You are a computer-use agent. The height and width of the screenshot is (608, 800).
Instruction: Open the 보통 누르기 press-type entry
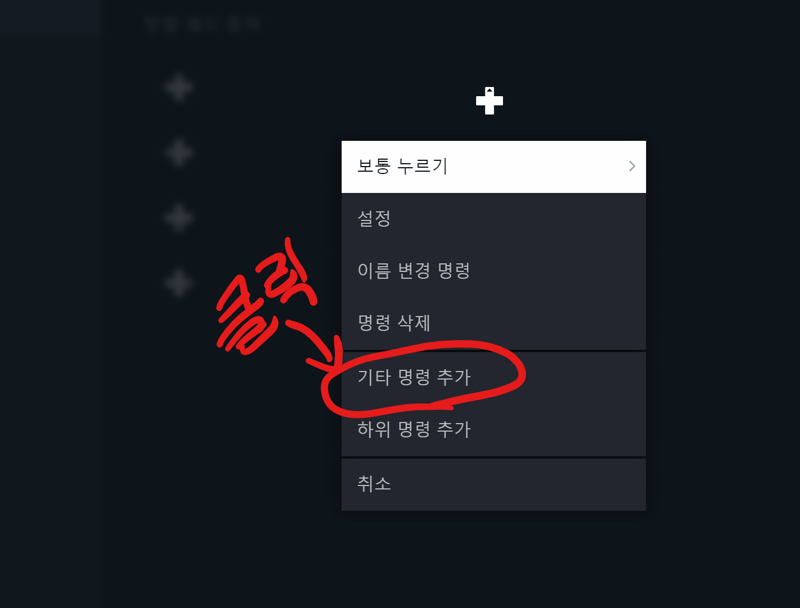493,167
